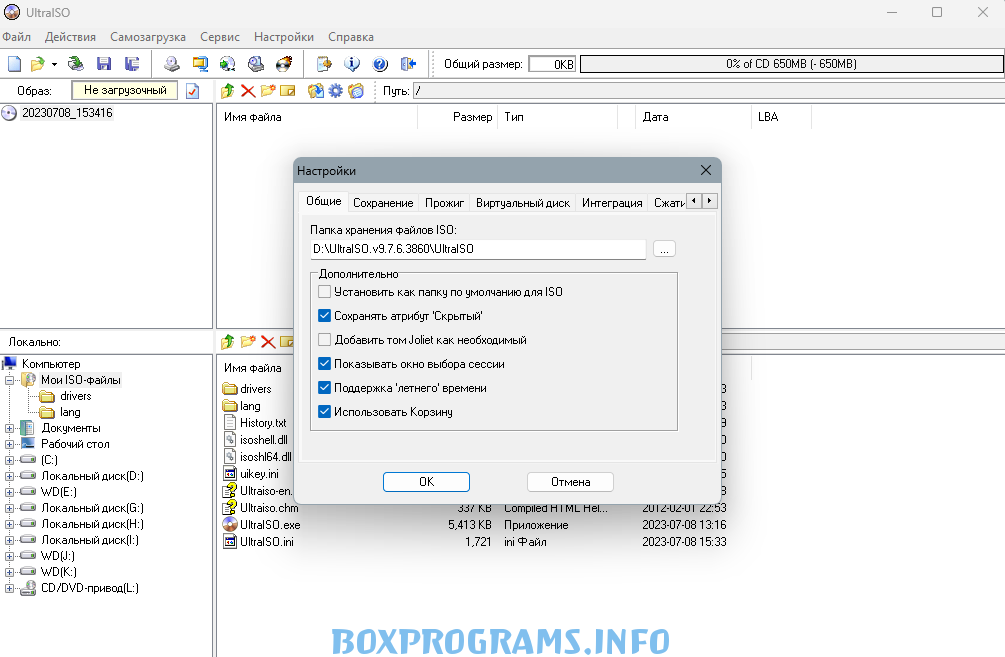Click the folder label icon after gear

pyautogui.click(x=356, y=91)
